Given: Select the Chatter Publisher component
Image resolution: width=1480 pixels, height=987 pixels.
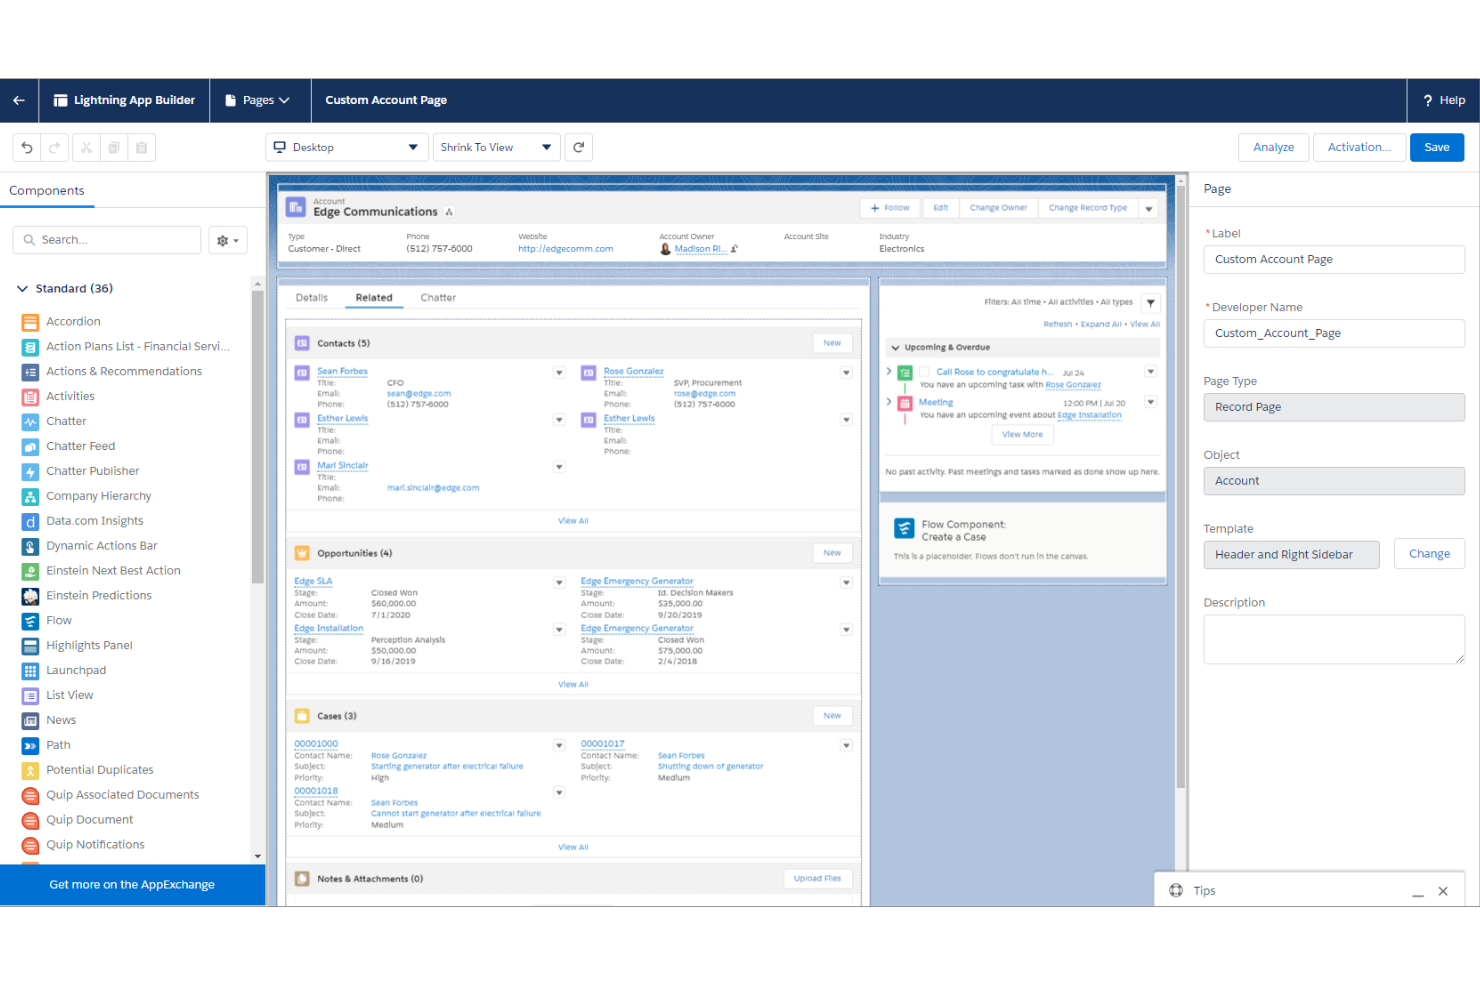Looking at the screenshot, I should click(x=92, y=471).
